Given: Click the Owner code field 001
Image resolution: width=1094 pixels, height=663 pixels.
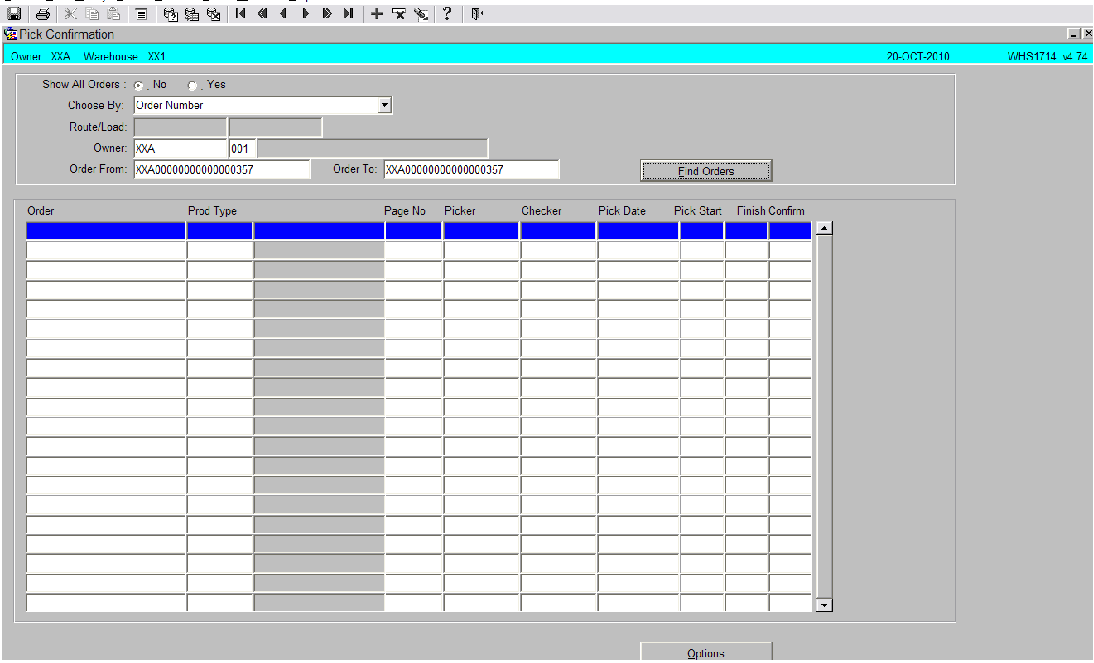Looking at the screenshot, I should tap(243, 149).
